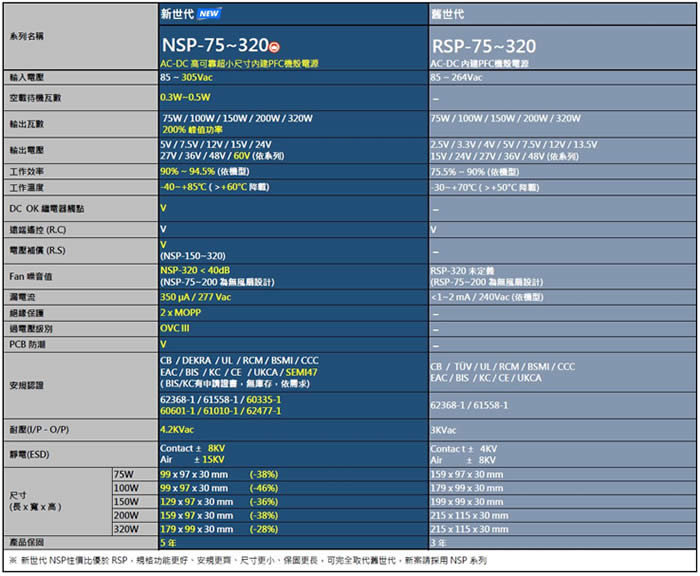
Task: Click the yellow V in DC OK row
Action: pyautogui.click(x=163, y=208)
